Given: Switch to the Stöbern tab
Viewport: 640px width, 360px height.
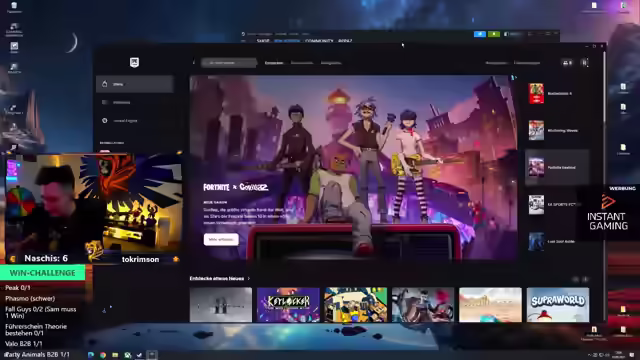Looking at the screenshot, I should click(x=302, y=63).
